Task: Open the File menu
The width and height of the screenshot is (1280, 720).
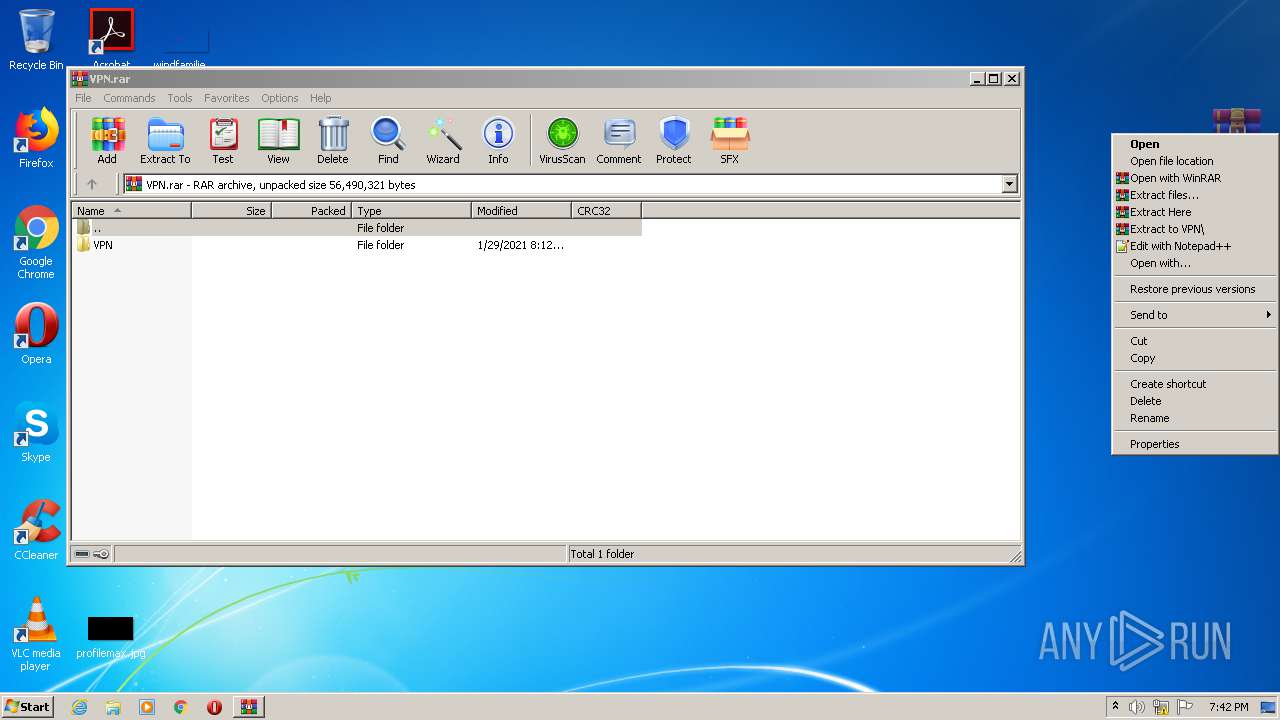Action: pyautogui.click(x=83, y=98)
